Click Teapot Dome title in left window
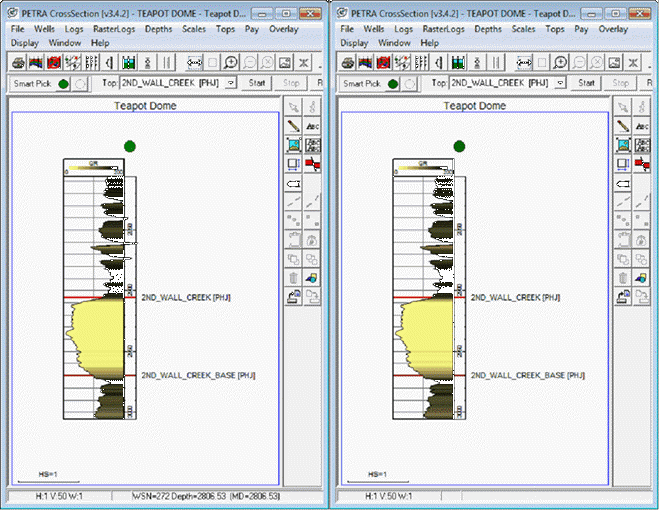Image resolution: width=659 pixels, height=510 pixels. (145, 106)
